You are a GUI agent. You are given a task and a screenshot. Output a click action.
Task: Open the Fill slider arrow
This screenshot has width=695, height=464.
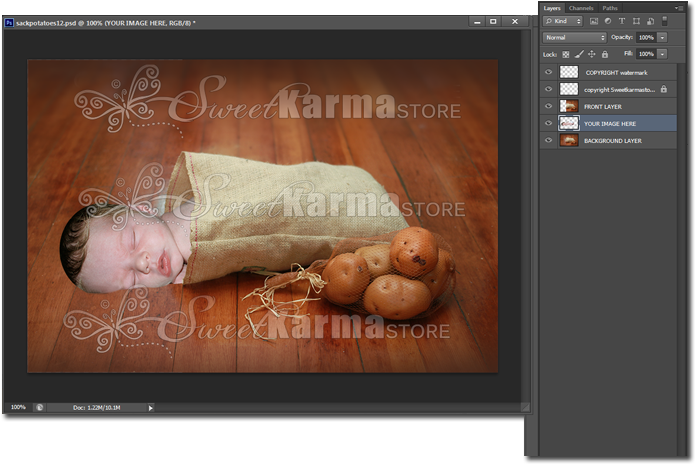click(662, 54)
